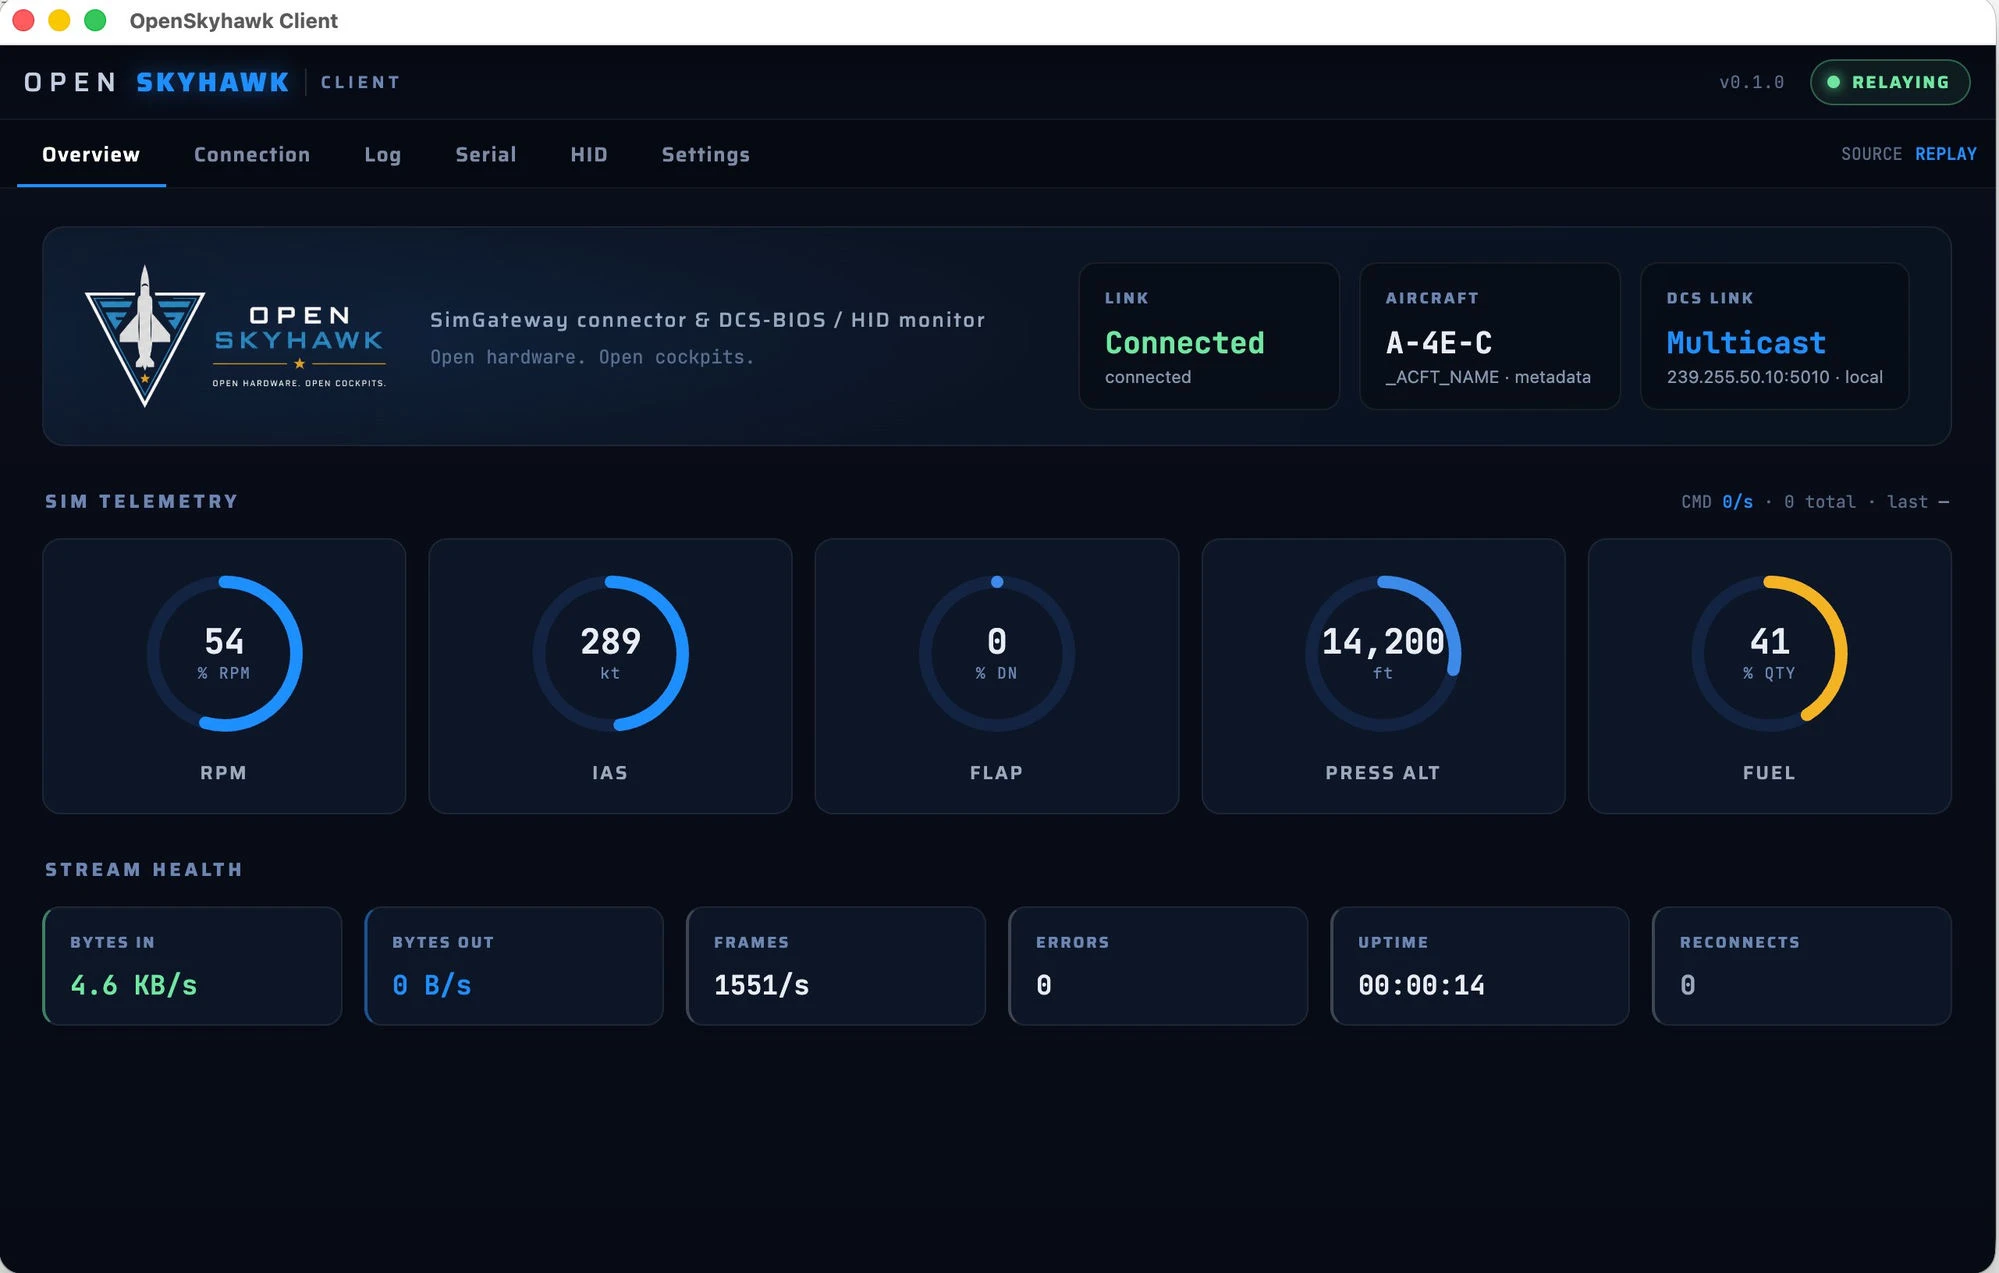The width and height of the screenshot is (1999, 1273).
Task: Click the CMD 0/s rate readout
Action: coord(1717,502)
